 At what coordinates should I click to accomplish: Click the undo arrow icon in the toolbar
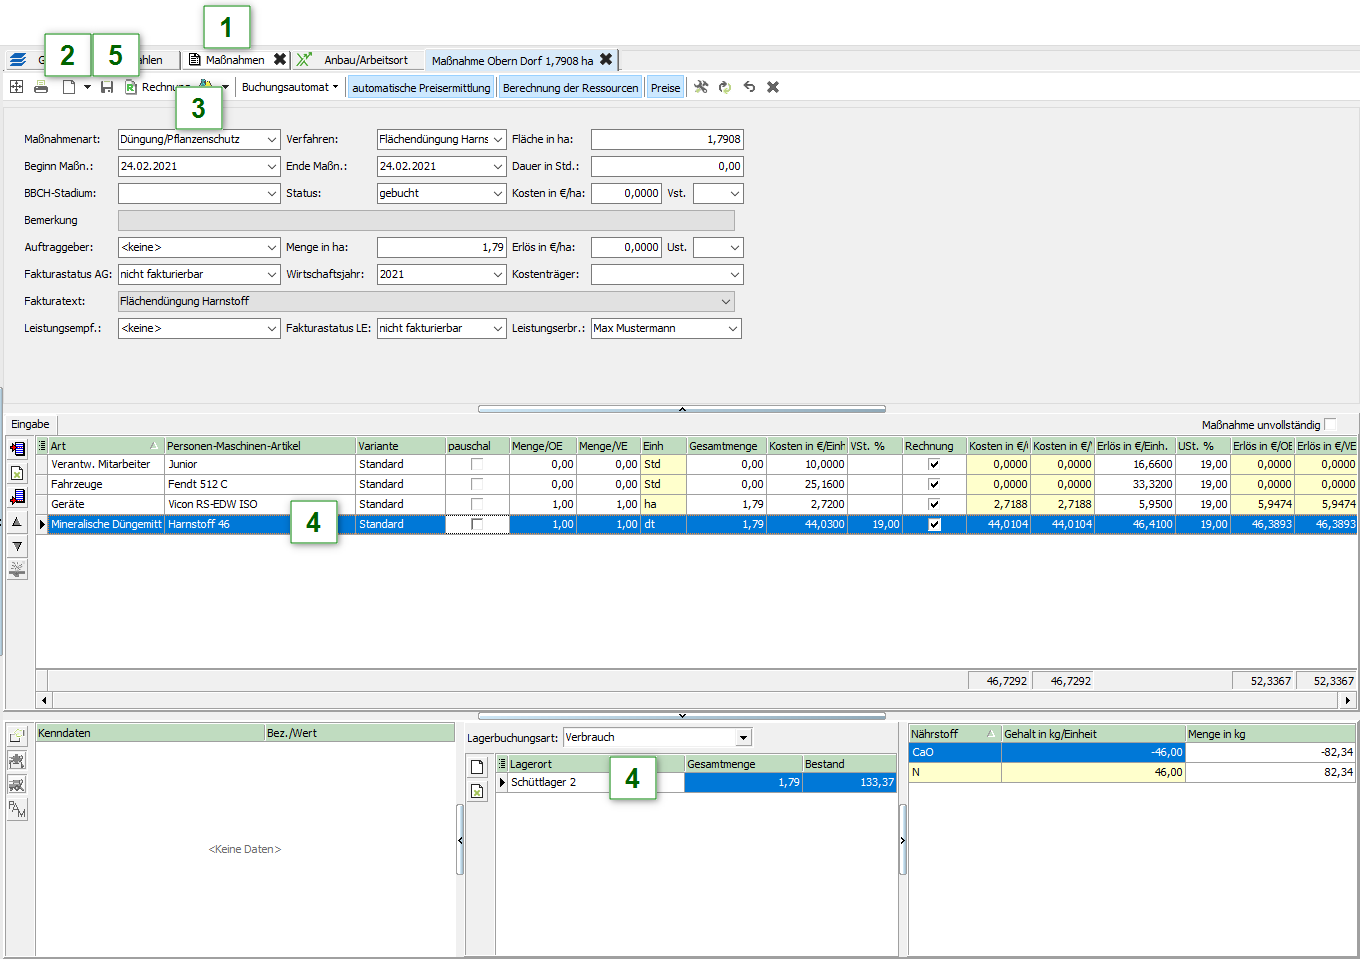[749, 88]
